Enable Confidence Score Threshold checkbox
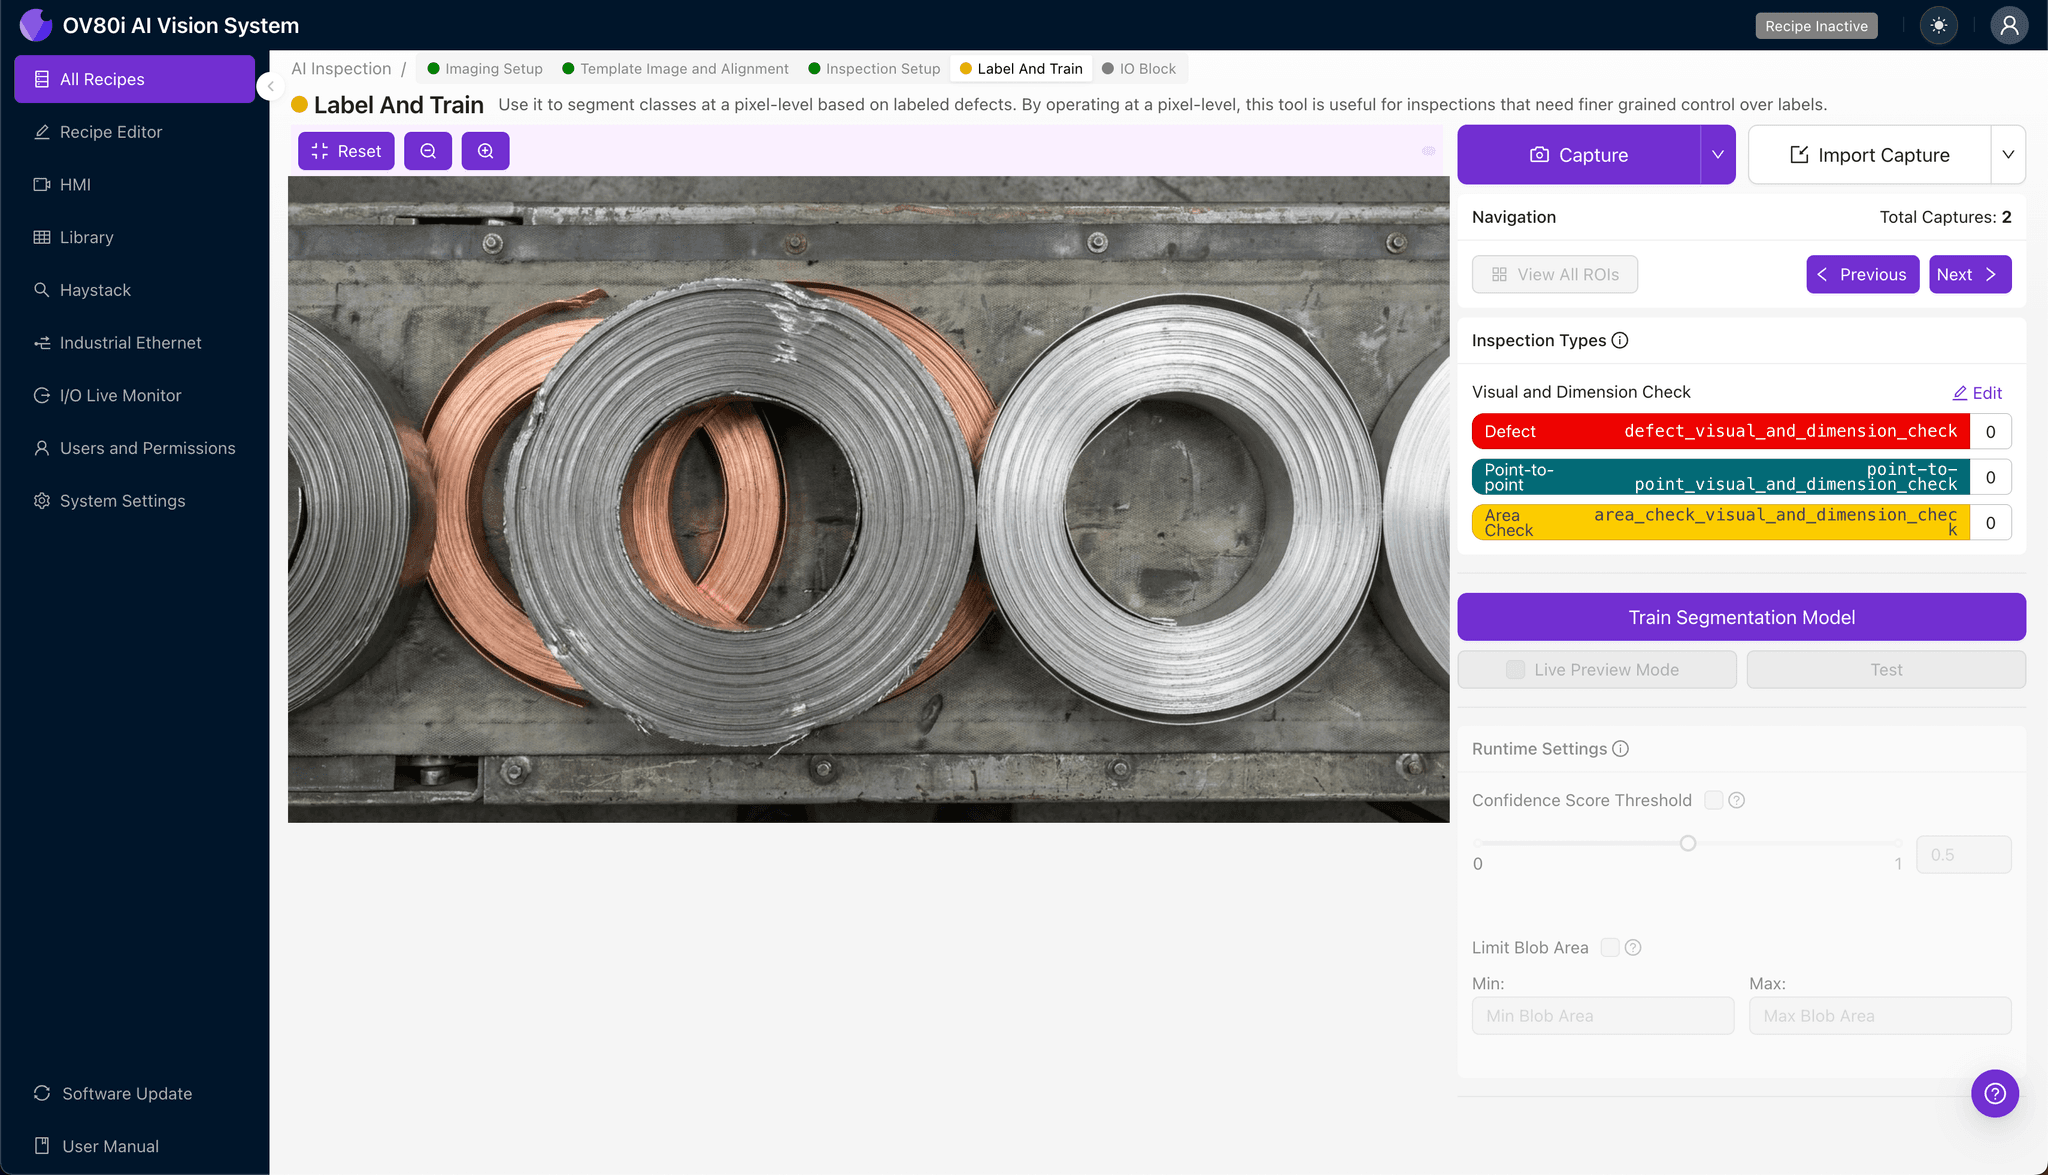This screenshot has width=2048, height=1175. tap(1714, 800)
